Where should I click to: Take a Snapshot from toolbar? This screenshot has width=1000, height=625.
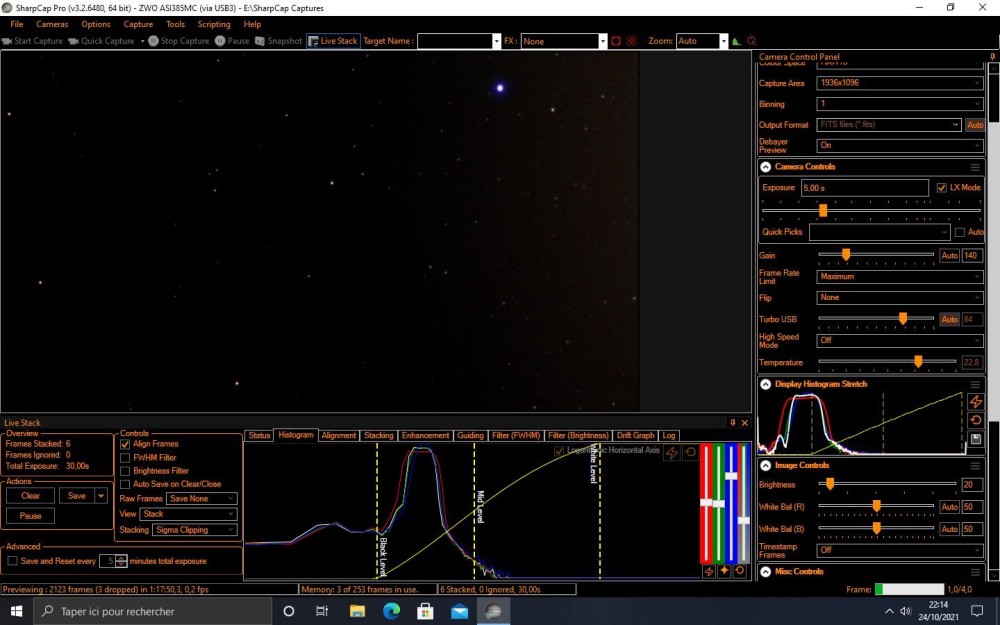point(279,41)
